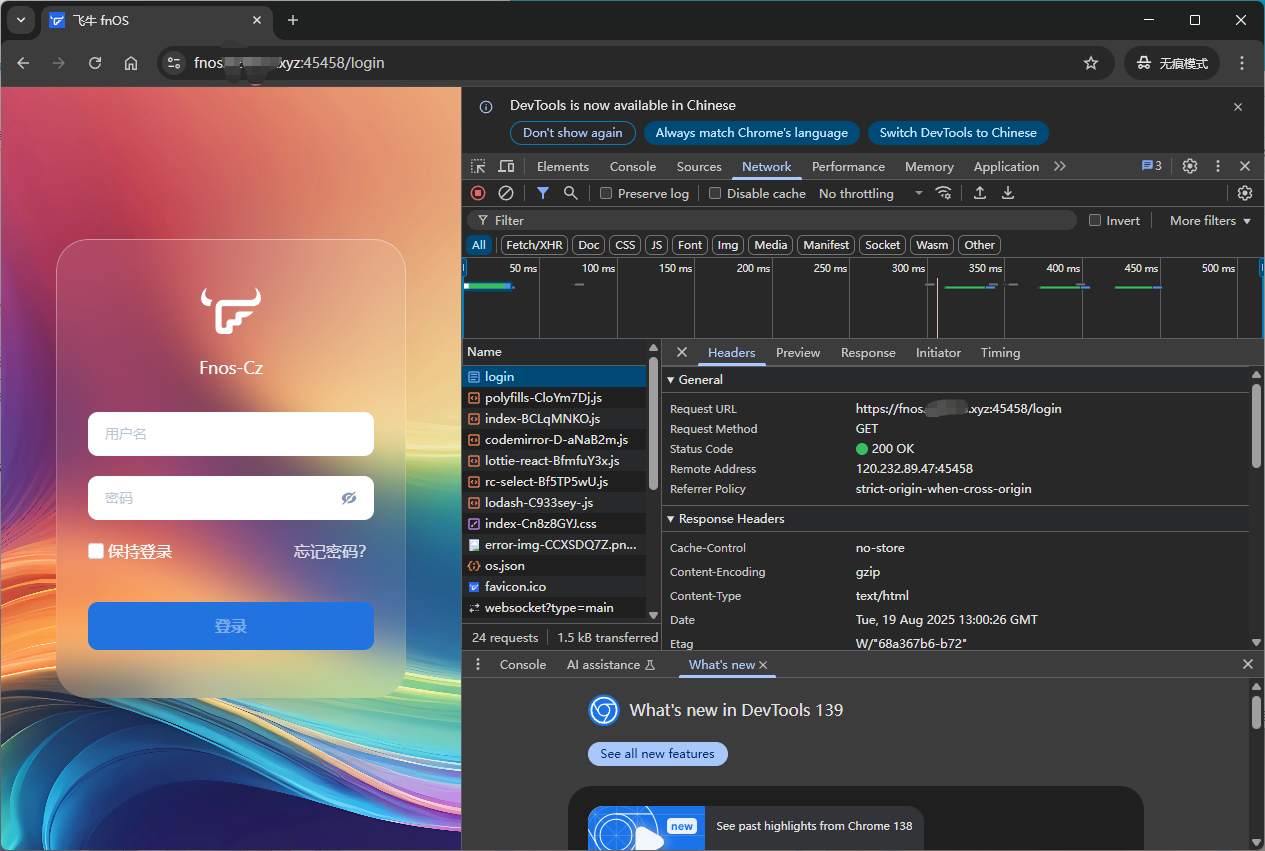The image size is (1265, 851).
Task: Open the No throttling dropdown
Action: coord(870,194)
